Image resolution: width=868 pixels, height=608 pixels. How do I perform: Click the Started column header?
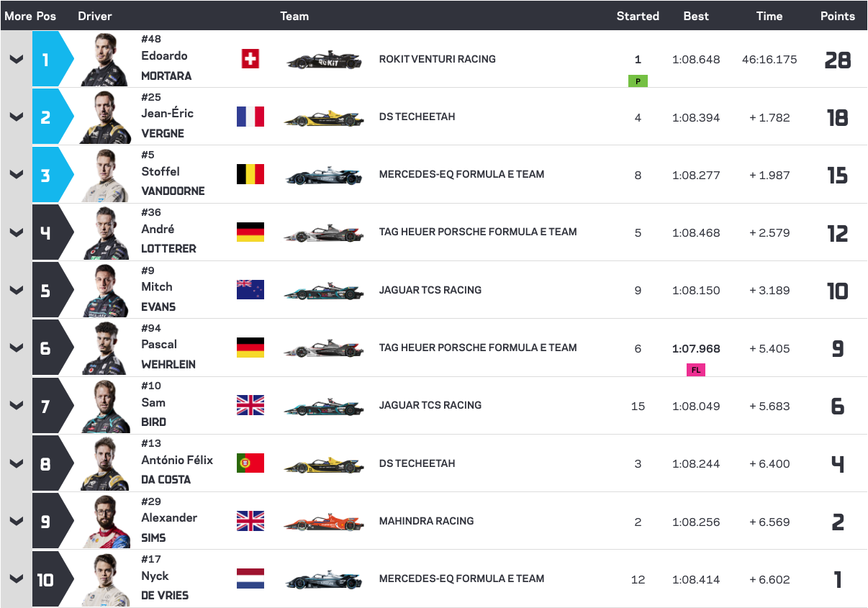(637, 16)
